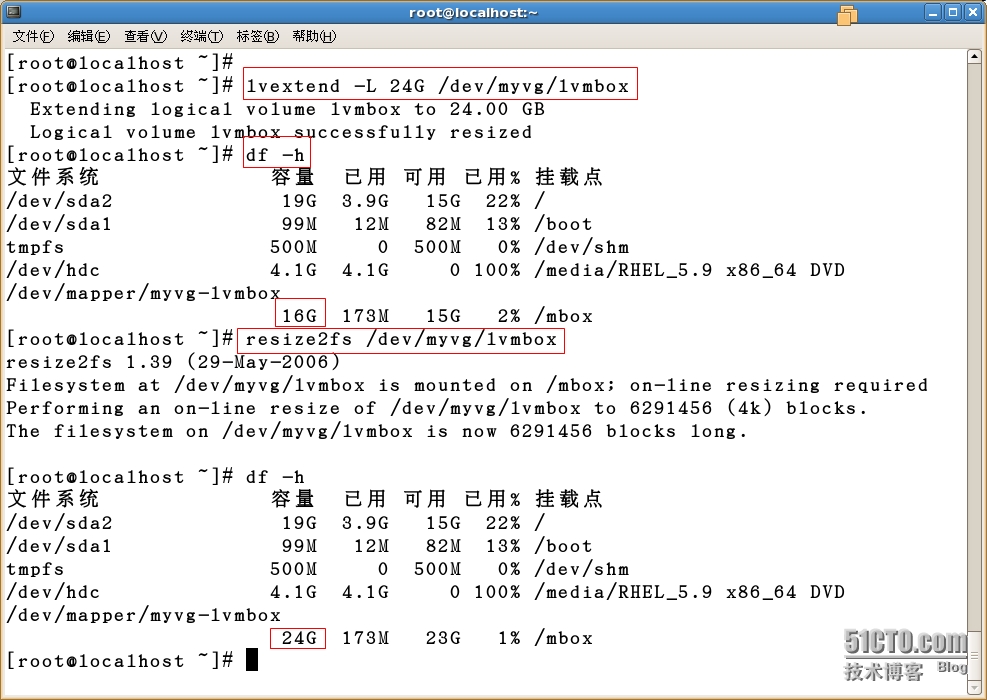
Task: Click 'resize2fs 1.39 (29-May-2006)' line
Action: pos(173,362)
